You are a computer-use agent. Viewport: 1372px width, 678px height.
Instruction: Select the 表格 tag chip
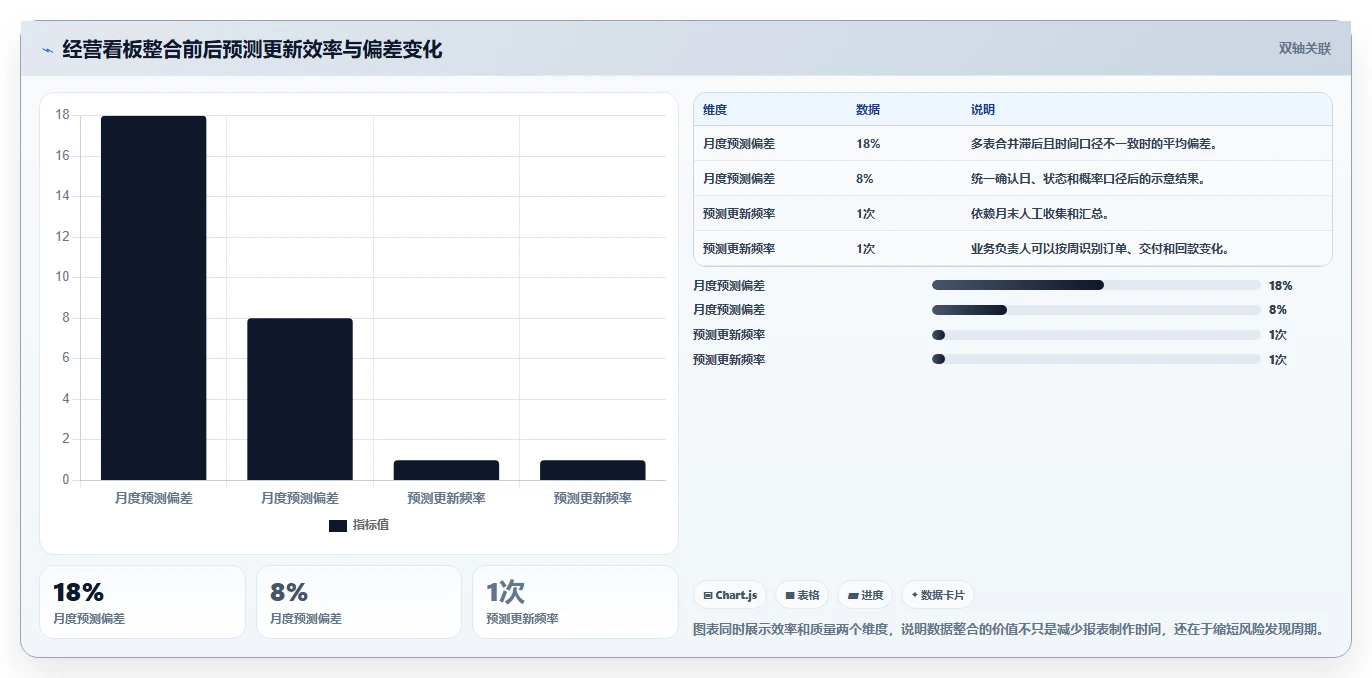click(x=802, y=595)
